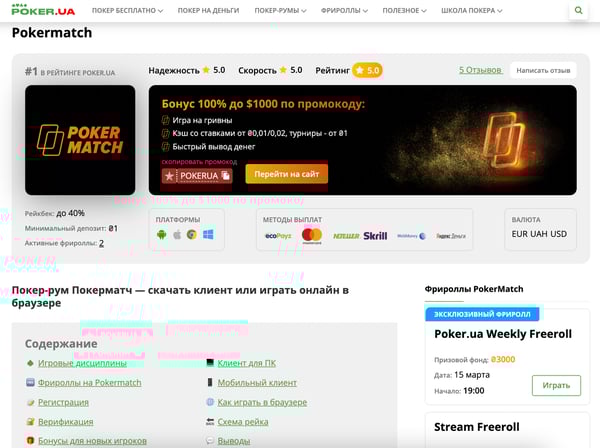The image size is (600, 448).
Task: Expand the ШКОЛА ПОКЕРА dropdown menu
Action: [x=471, y=11]
